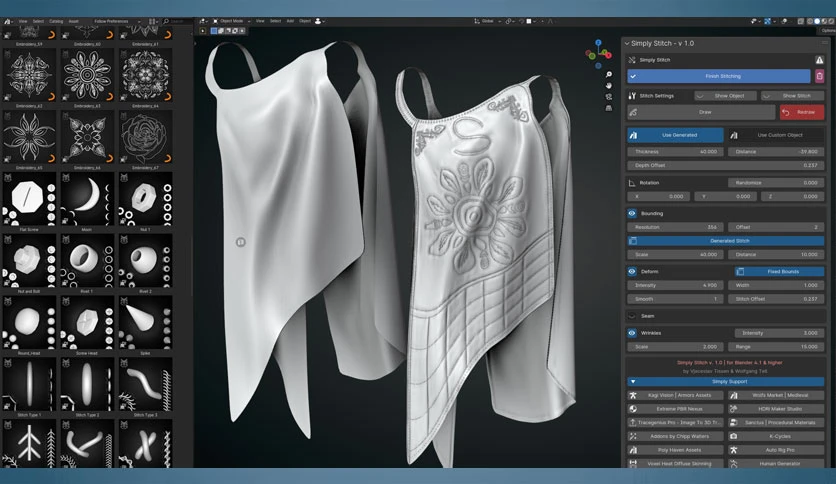Pick the Nut and Bolt asset

pos(29,261)
